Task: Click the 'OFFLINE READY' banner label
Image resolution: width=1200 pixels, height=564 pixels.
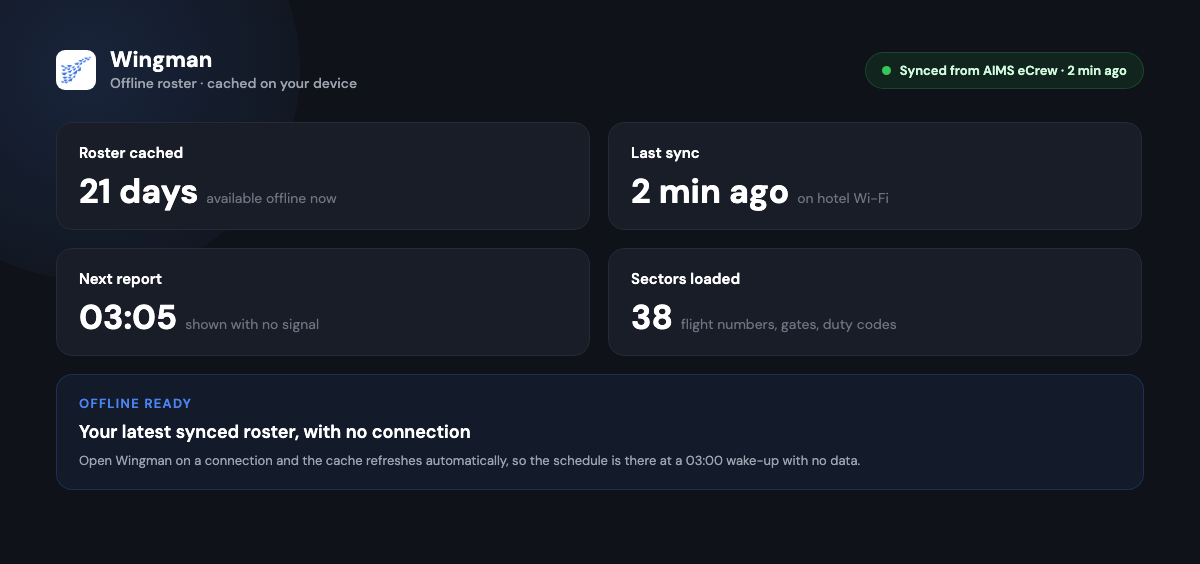Action: pos(135,404)
